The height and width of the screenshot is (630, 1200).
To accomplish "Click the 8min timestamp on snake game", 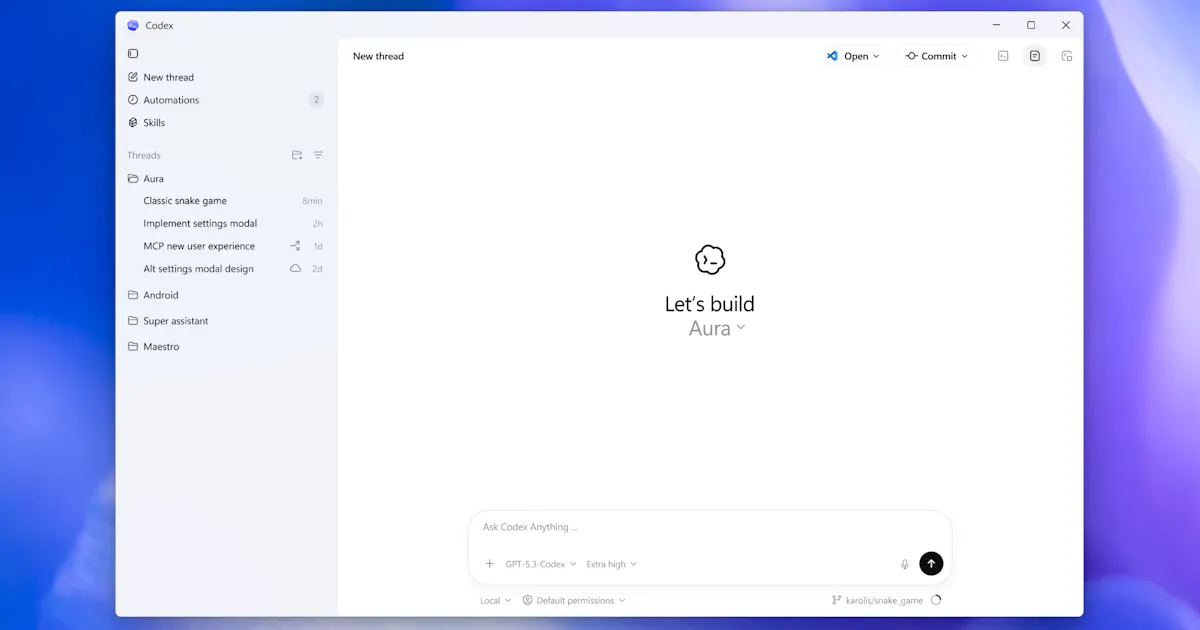I will pos(312,201).
